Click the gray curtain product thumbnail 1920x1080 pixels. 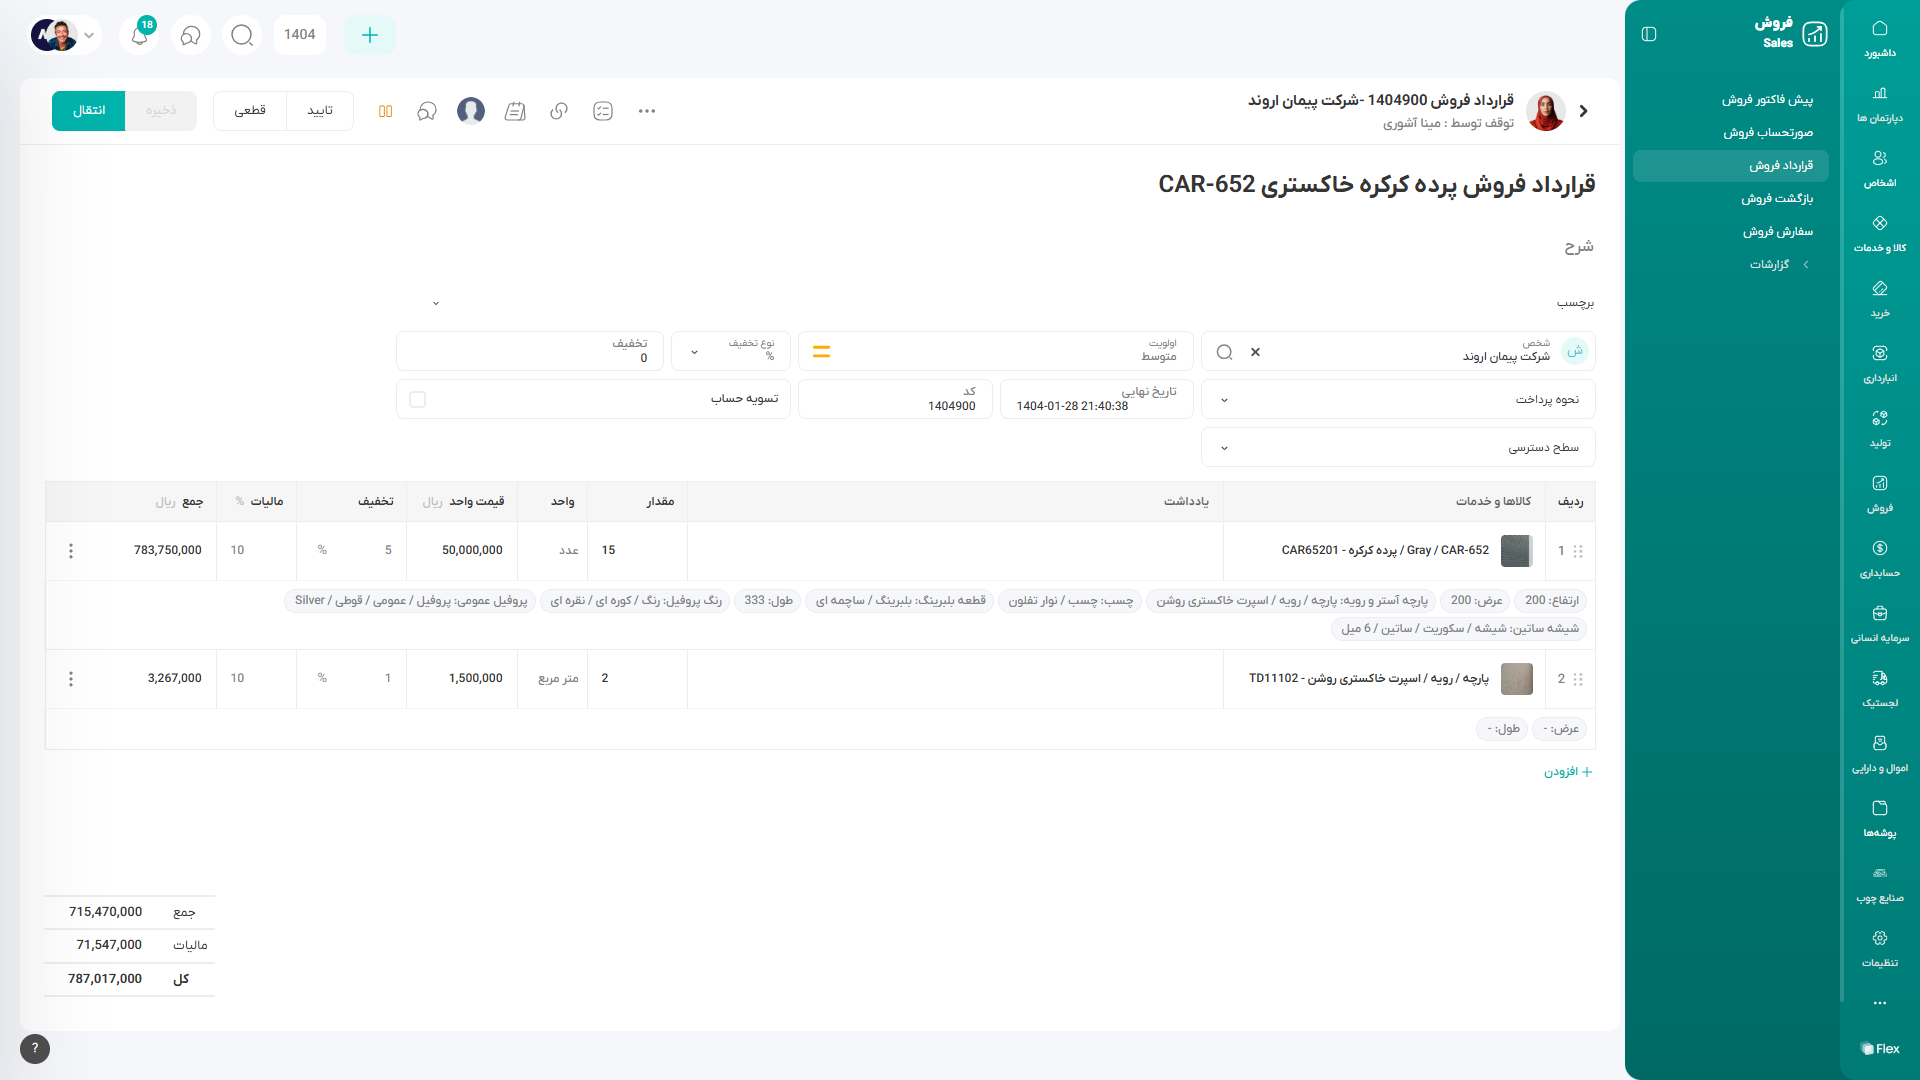(x=1516, y=551)
